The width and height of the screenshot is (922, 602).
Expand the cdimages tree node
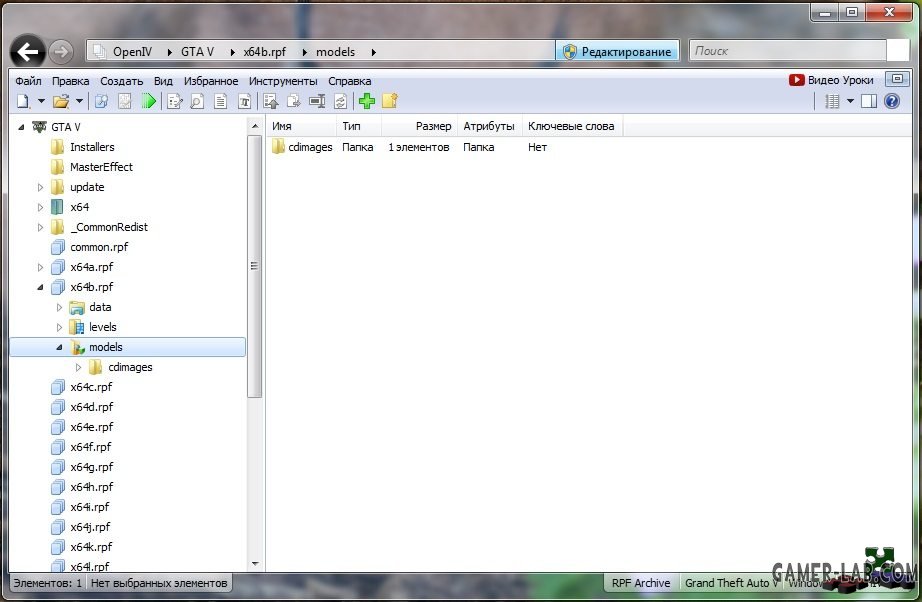click(x=78, y=367)
